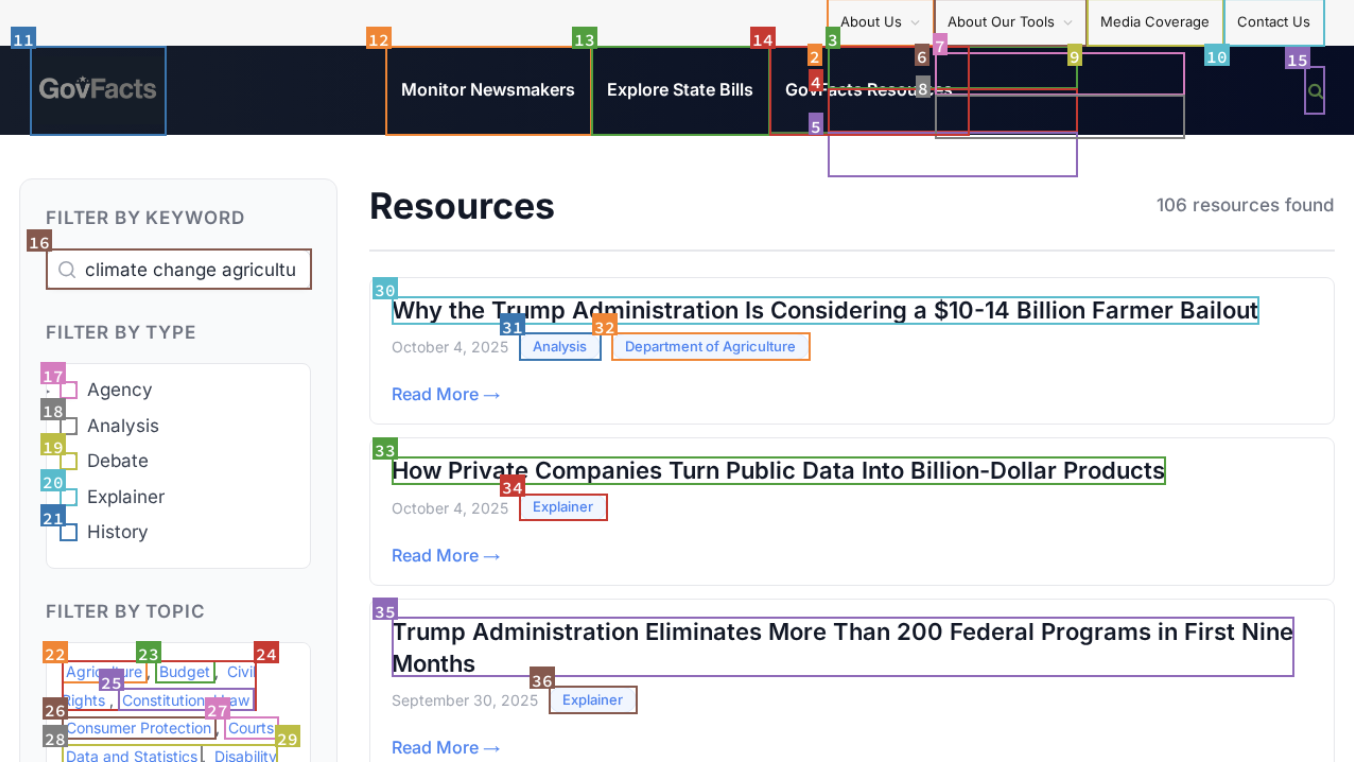Select the Budget topic filter
Screen dimensions: 1354x782
pos(184,672)
